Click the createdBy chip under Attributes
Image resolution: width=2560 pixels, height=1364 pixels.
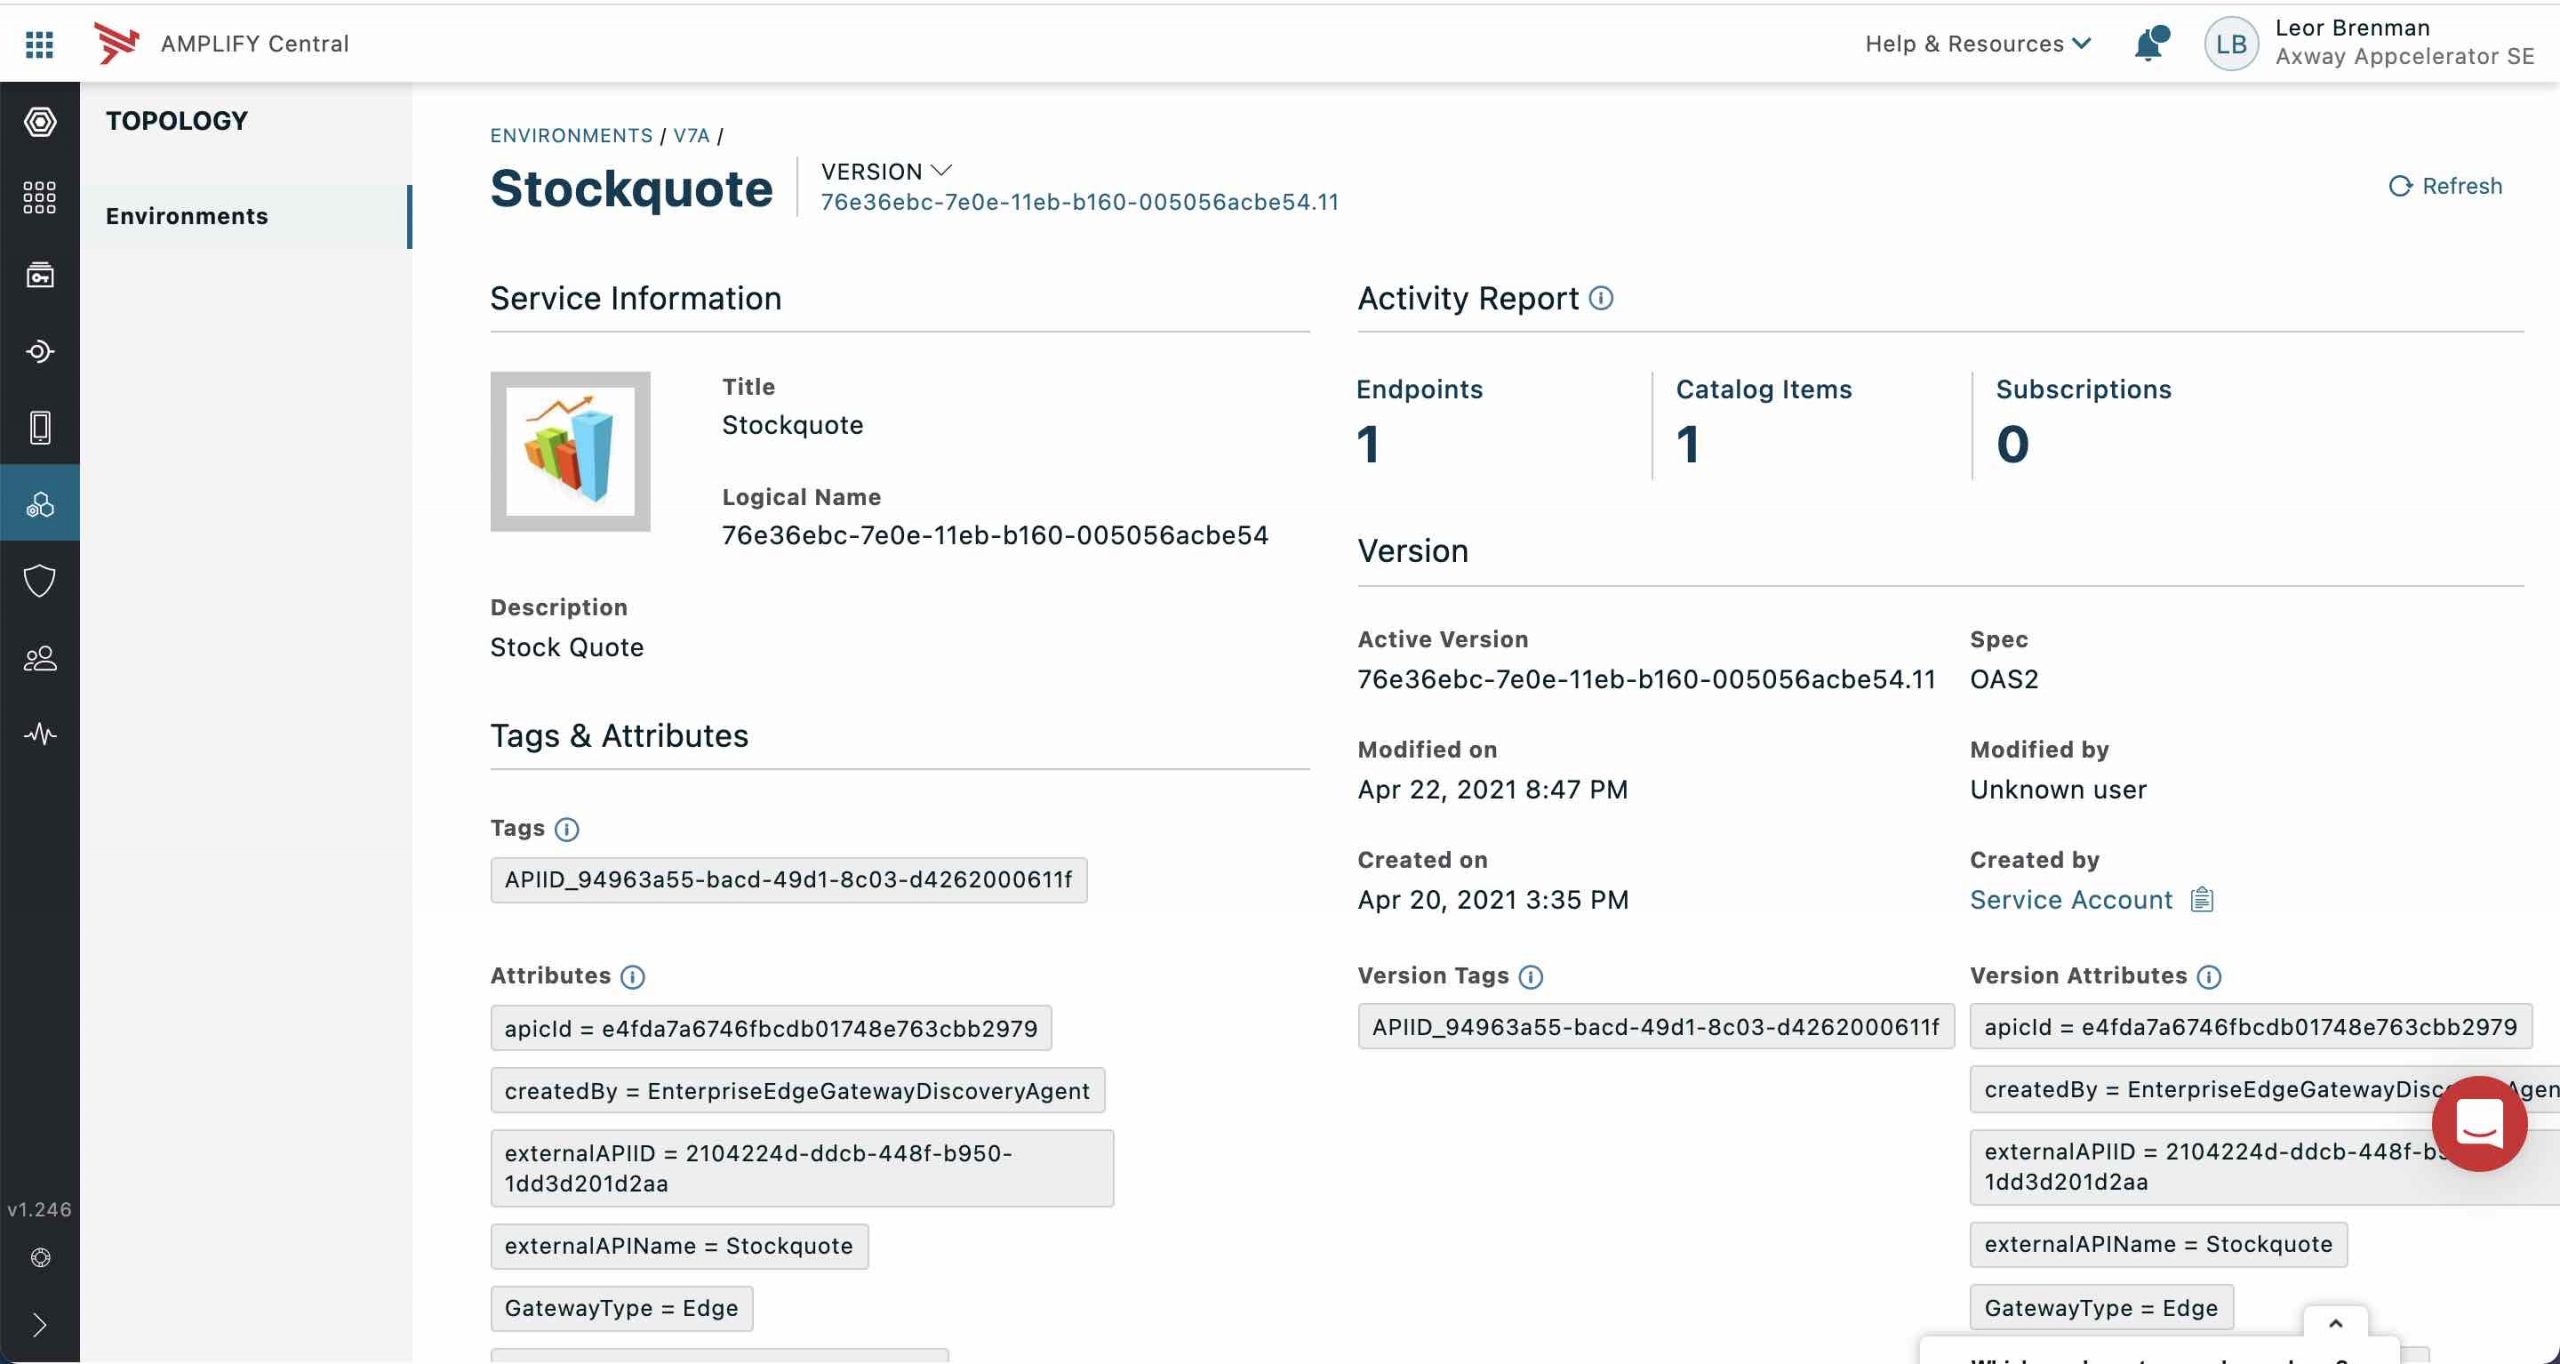pos(798,1091)
